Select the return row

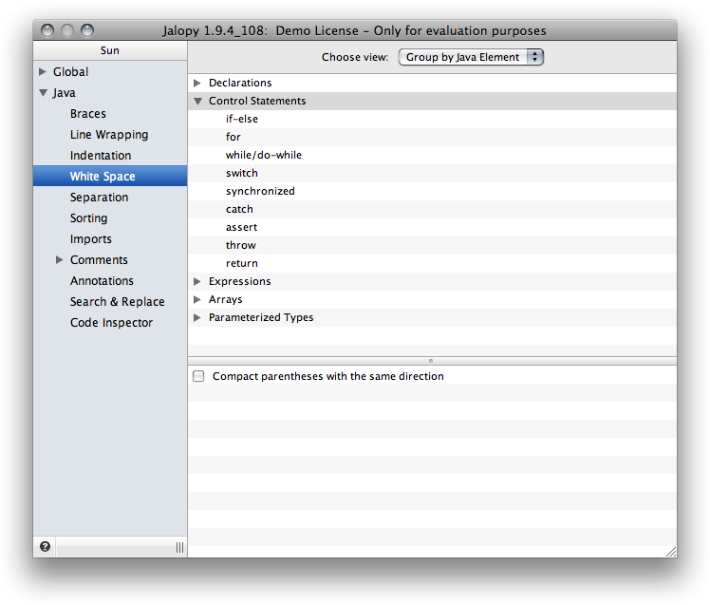(x=432, y=264)
